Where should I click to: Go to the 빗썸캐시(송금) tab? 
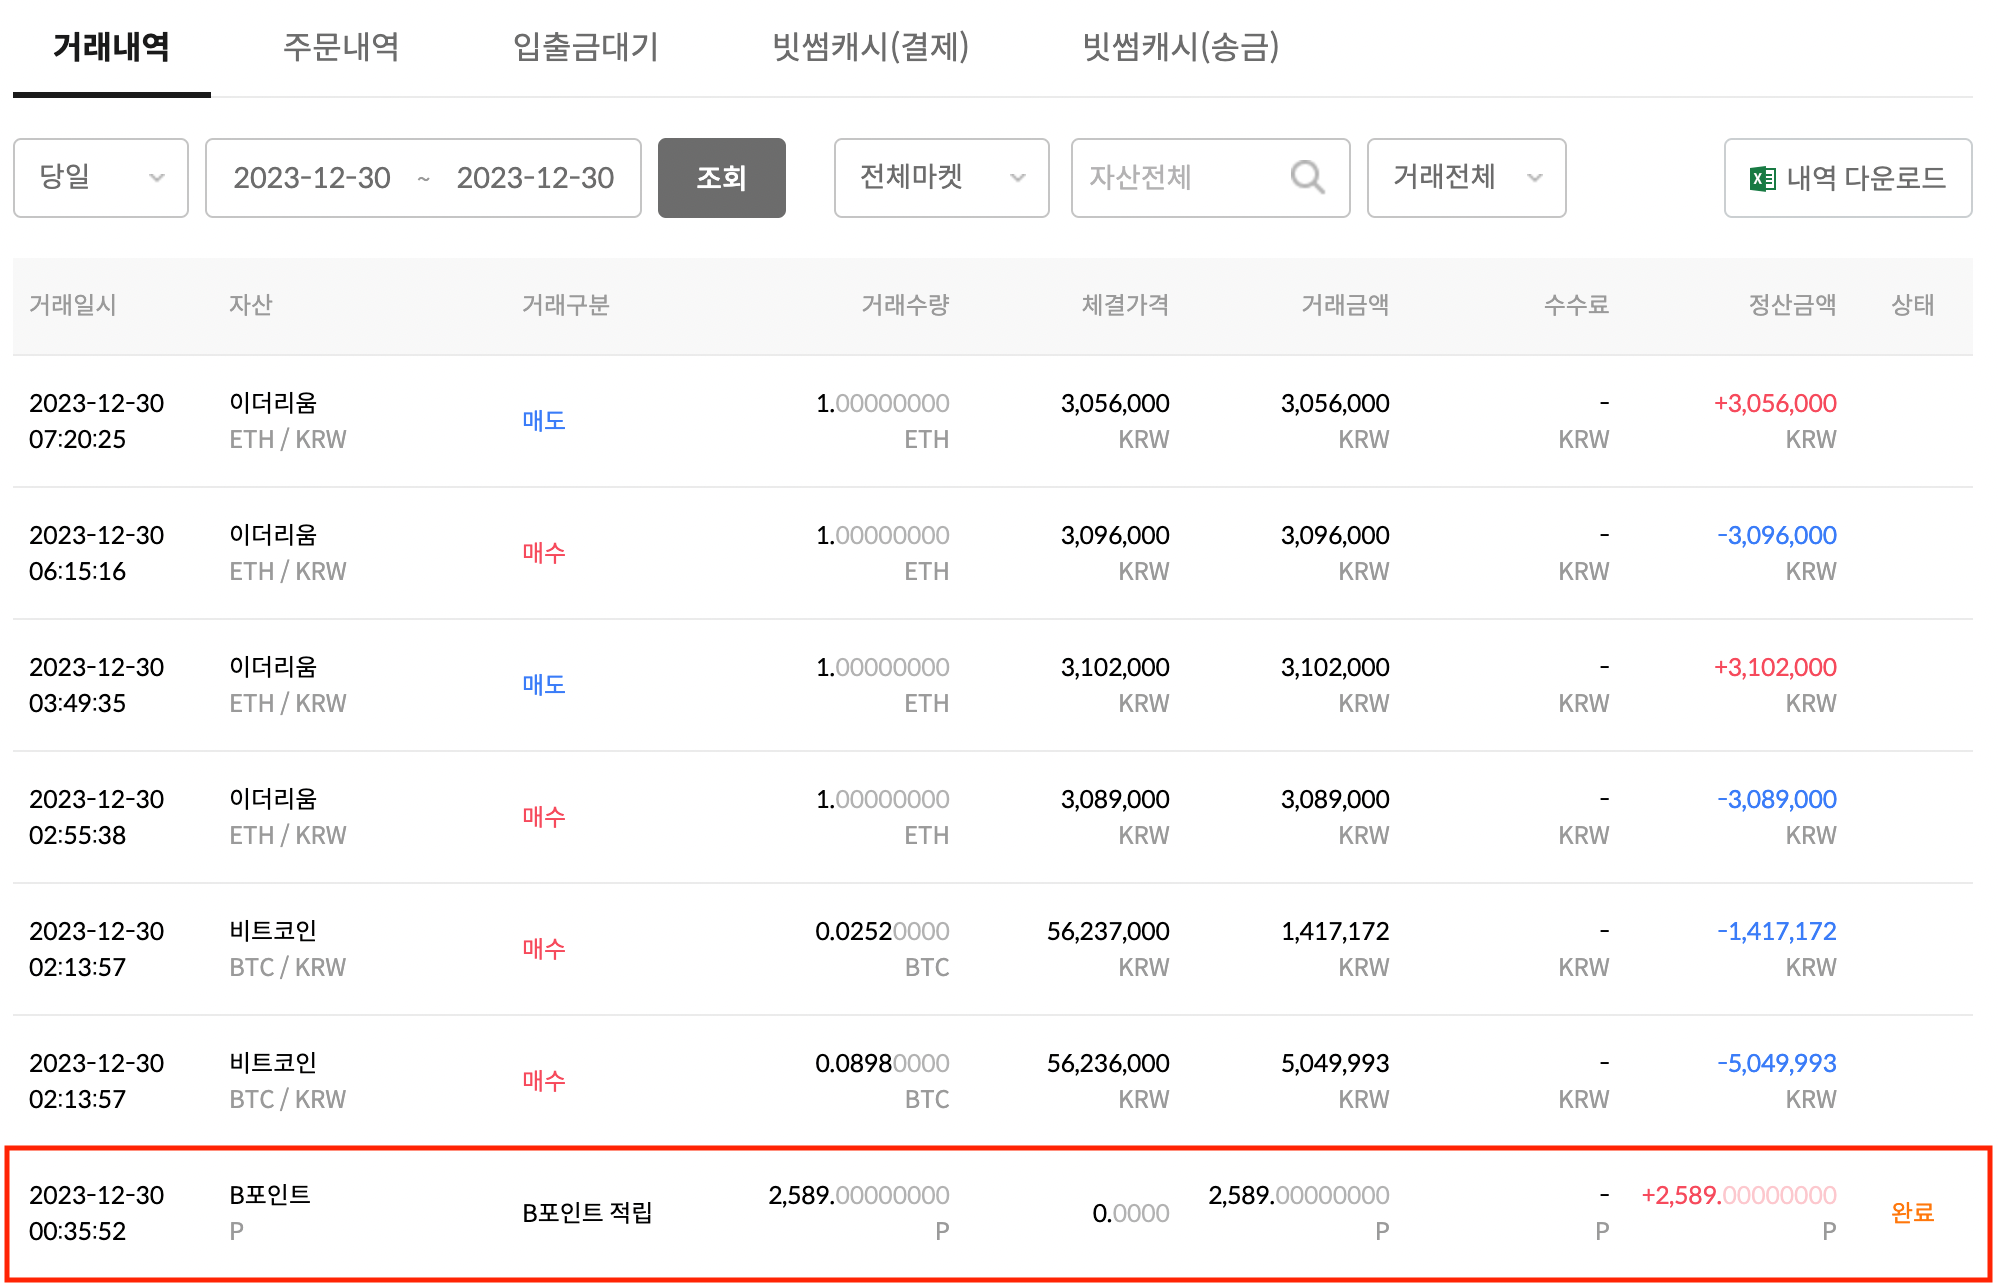[1181, 47]
